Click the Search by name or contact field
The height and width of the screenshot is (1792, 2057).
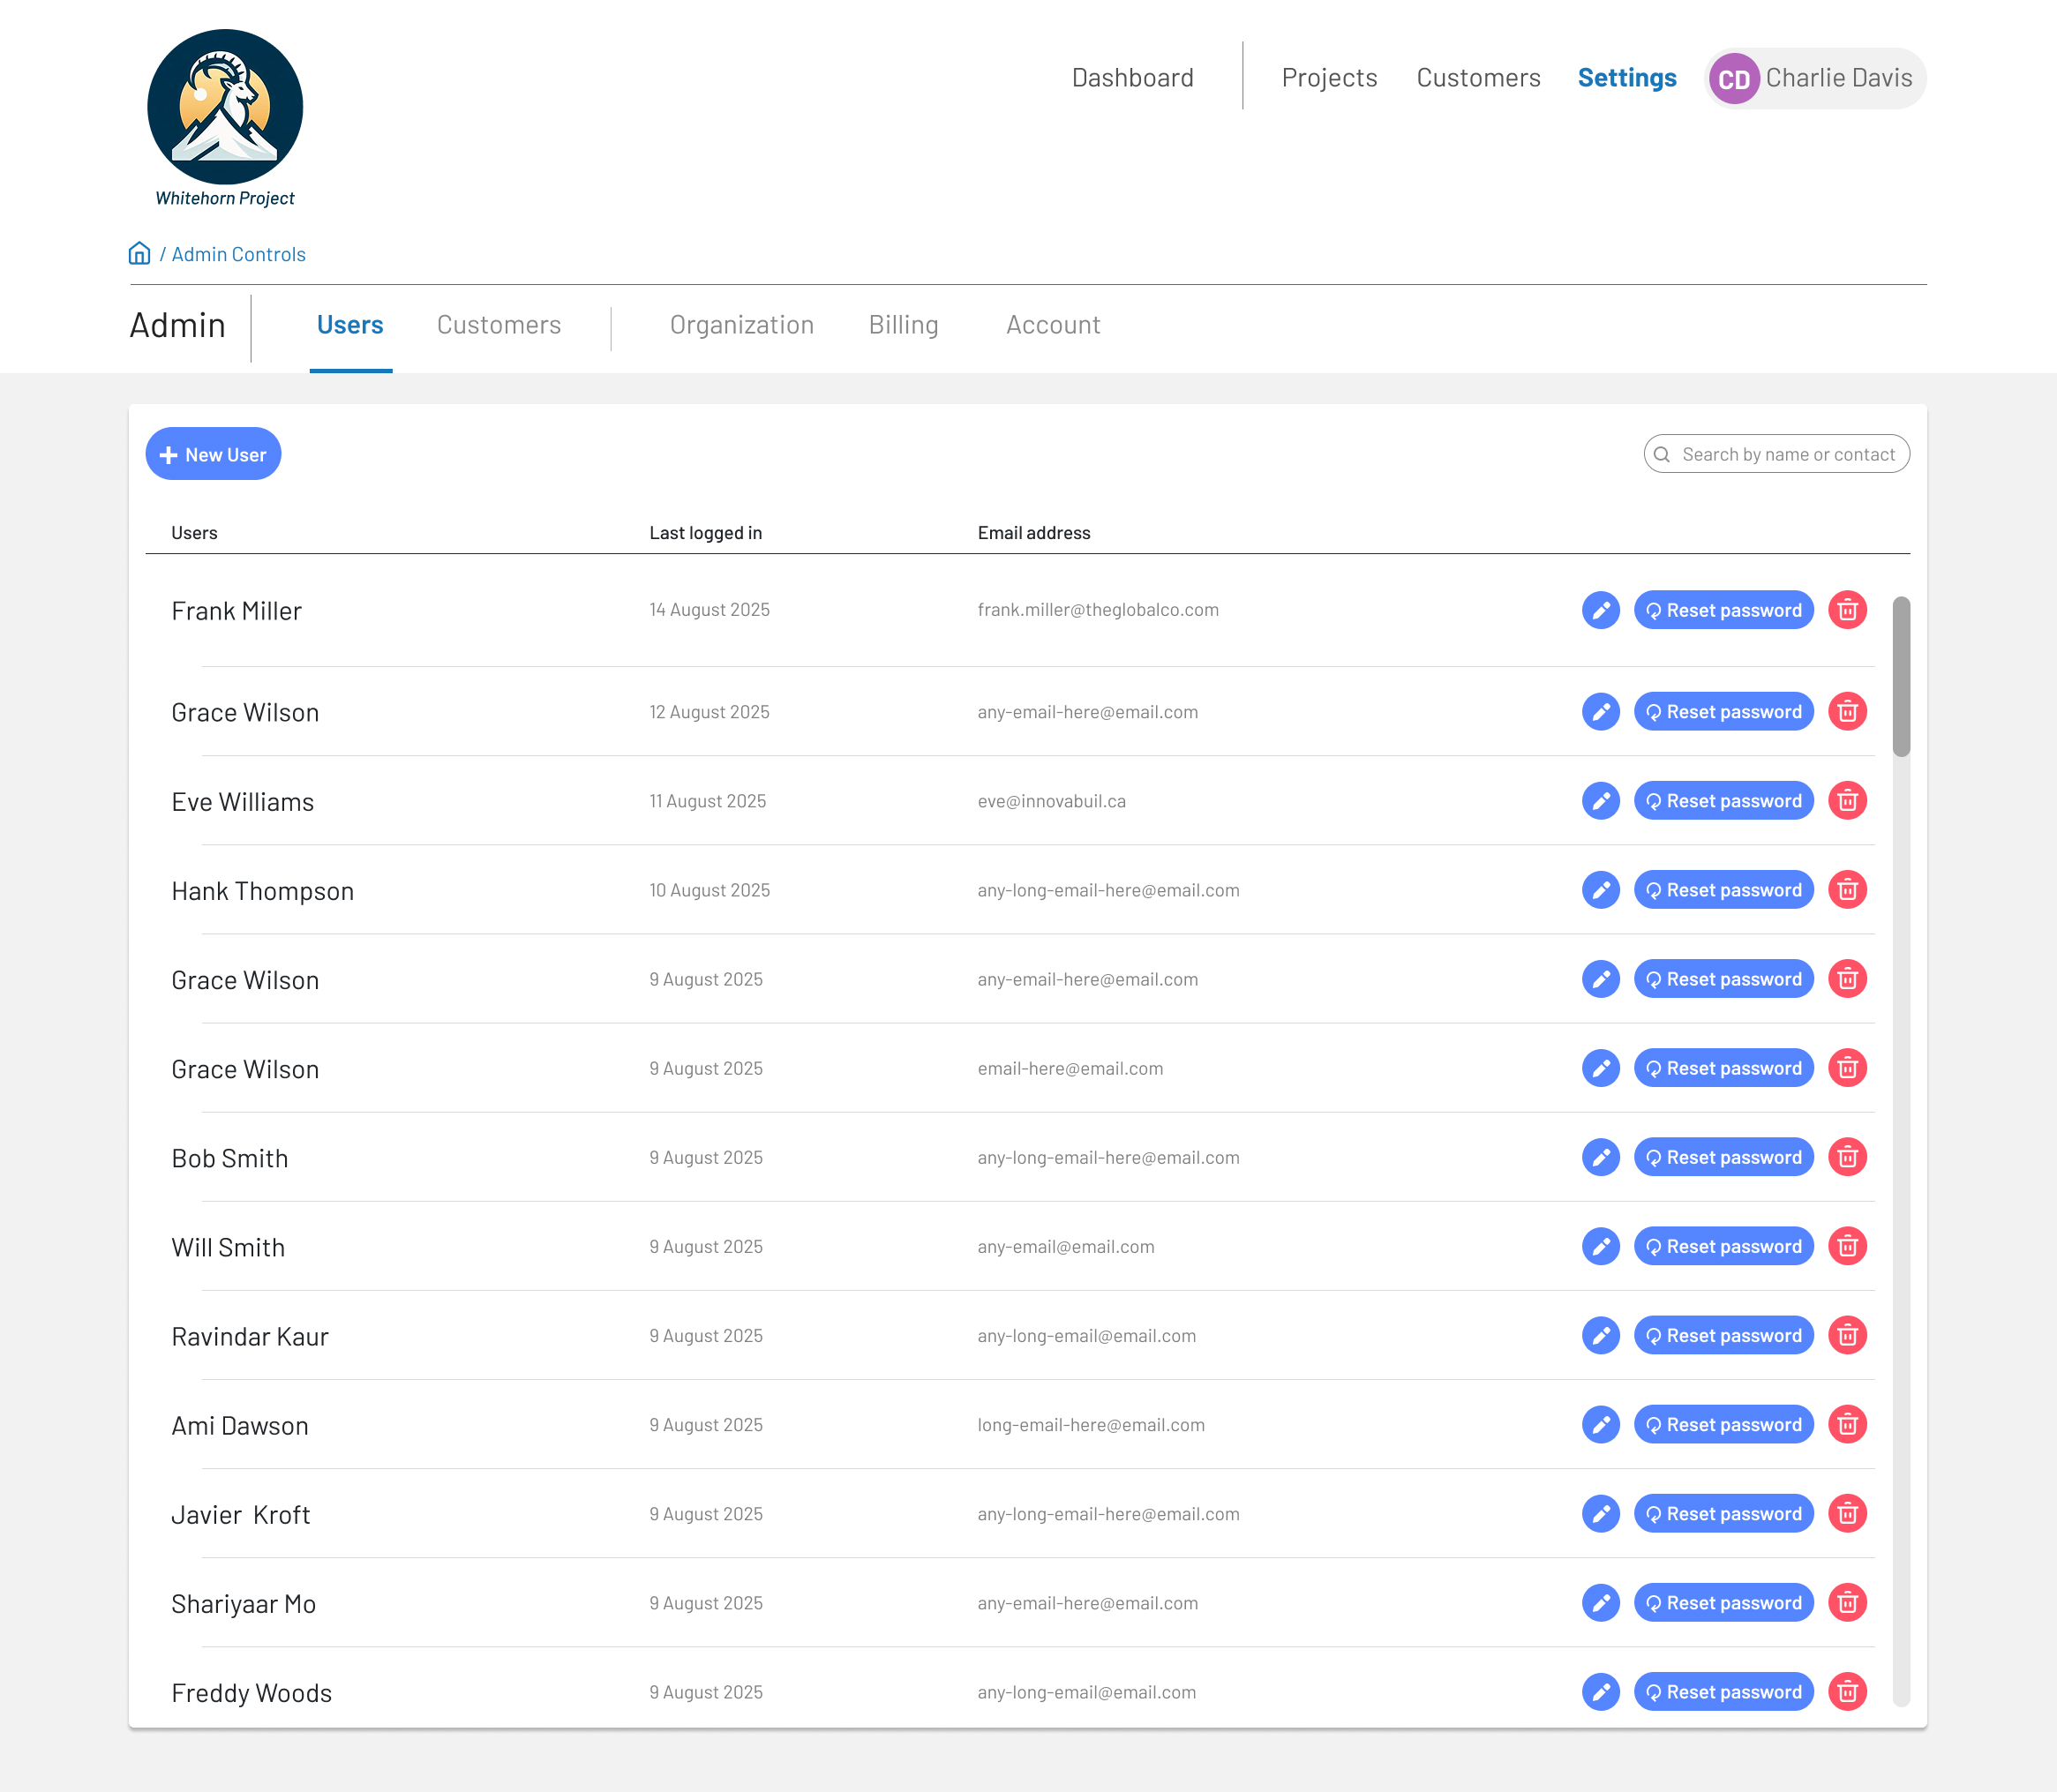[1787, 454]
